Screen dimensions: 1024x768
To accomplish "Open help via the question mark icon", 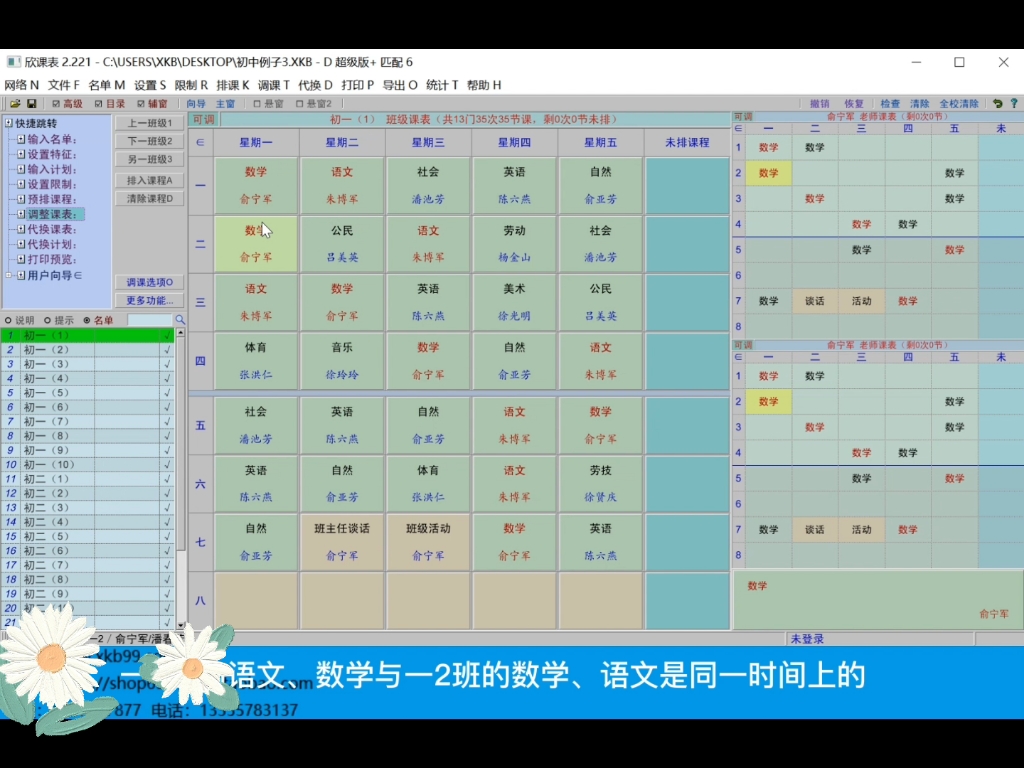I will [x=1015, y=103].
